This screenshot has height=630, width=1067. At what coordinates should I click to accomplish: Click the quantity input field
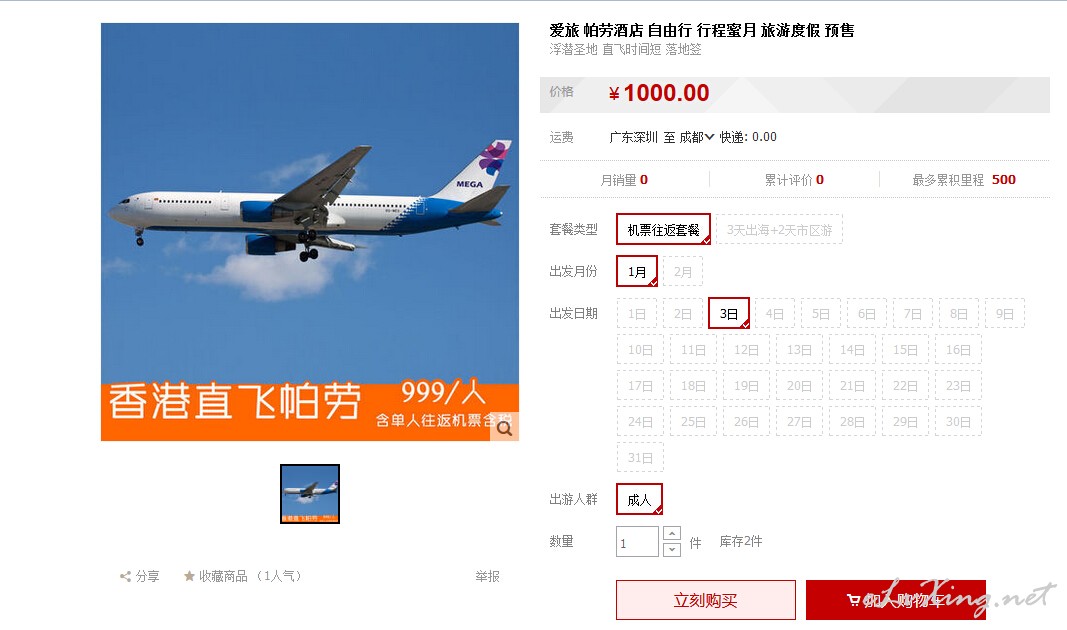[x=637, y=542]
